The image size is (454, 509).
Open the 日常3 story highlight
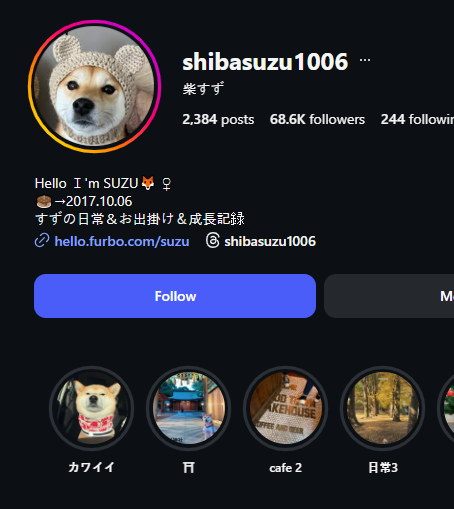pyautogui.click(x=383, y=408)
